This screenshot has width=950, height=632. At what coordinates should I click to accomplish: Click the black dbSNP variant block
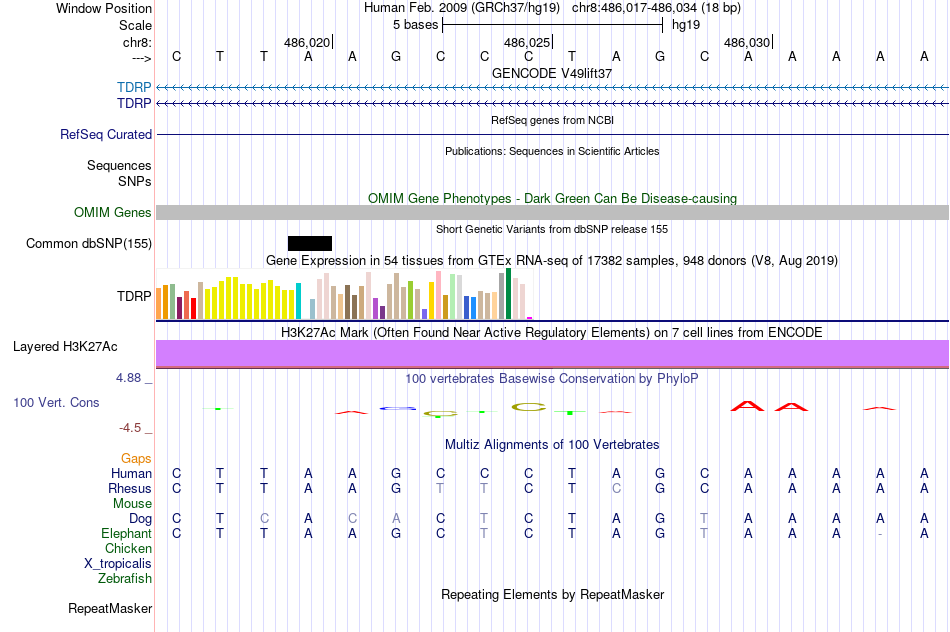click(310, 243)
